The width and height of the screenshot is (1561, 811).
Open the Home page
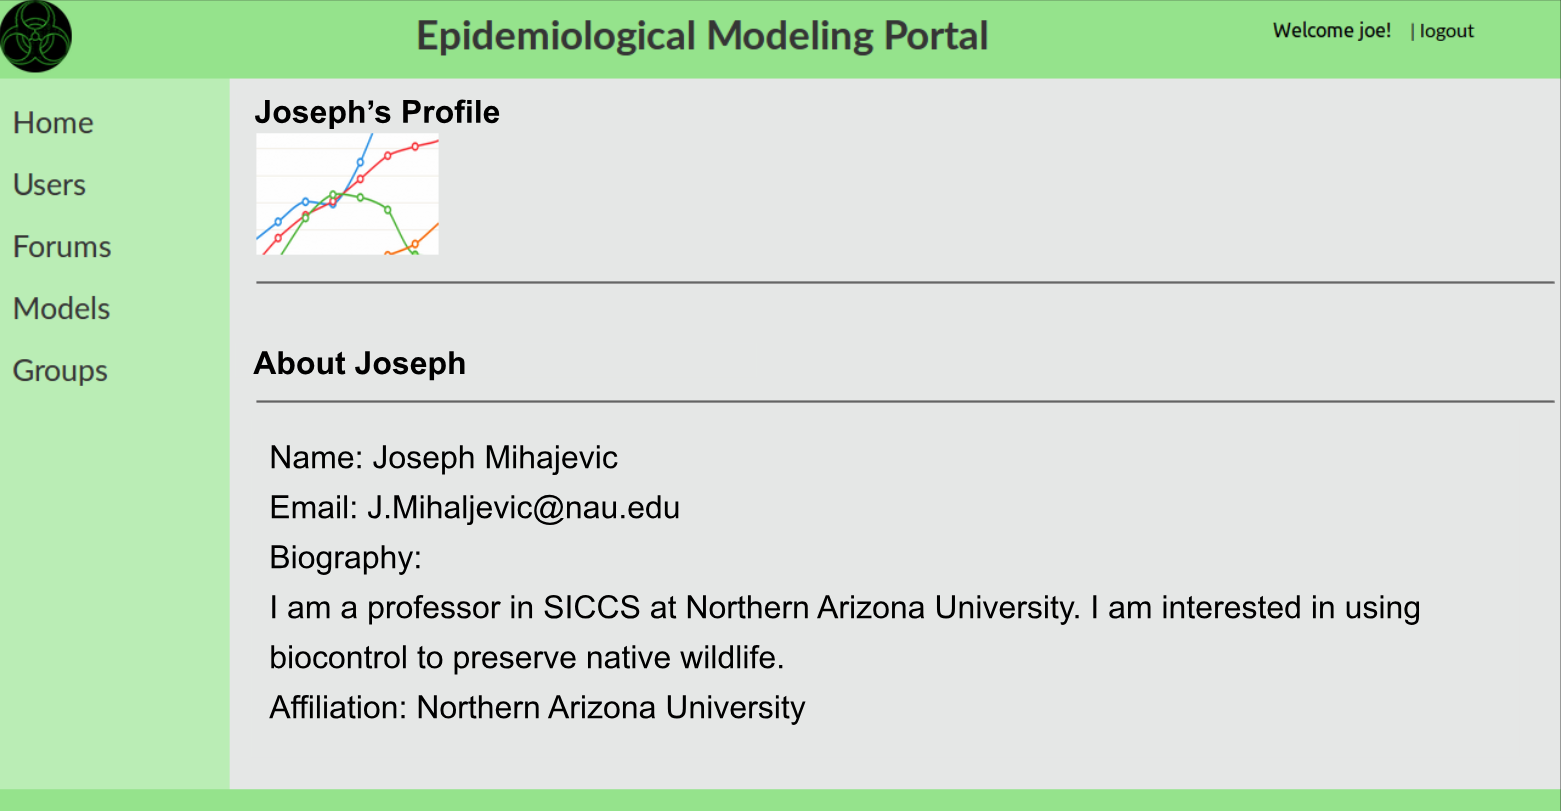53,123
